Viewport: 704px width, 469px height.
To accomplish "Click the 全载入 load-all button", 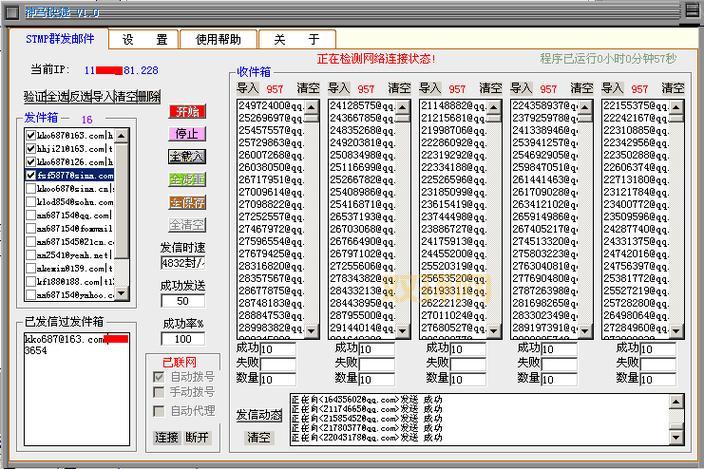I will point(186,157).
